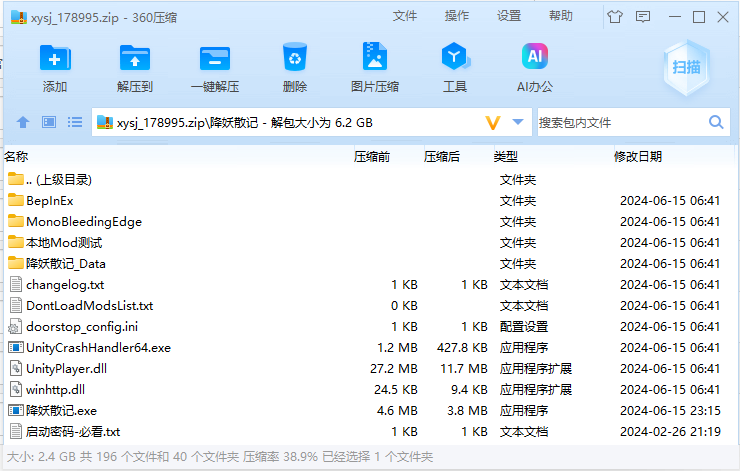The image size is (740, 471).
Task: Go up one directory with blue arrow
Action: click(23, 122)
